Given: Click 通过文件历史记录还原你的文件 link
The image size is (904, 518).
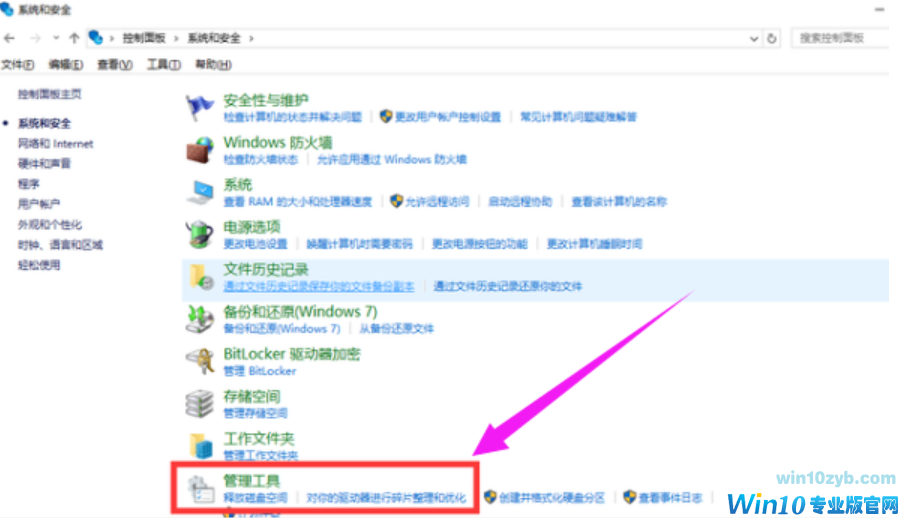Looking at the screenshot, I should point(507,286).
